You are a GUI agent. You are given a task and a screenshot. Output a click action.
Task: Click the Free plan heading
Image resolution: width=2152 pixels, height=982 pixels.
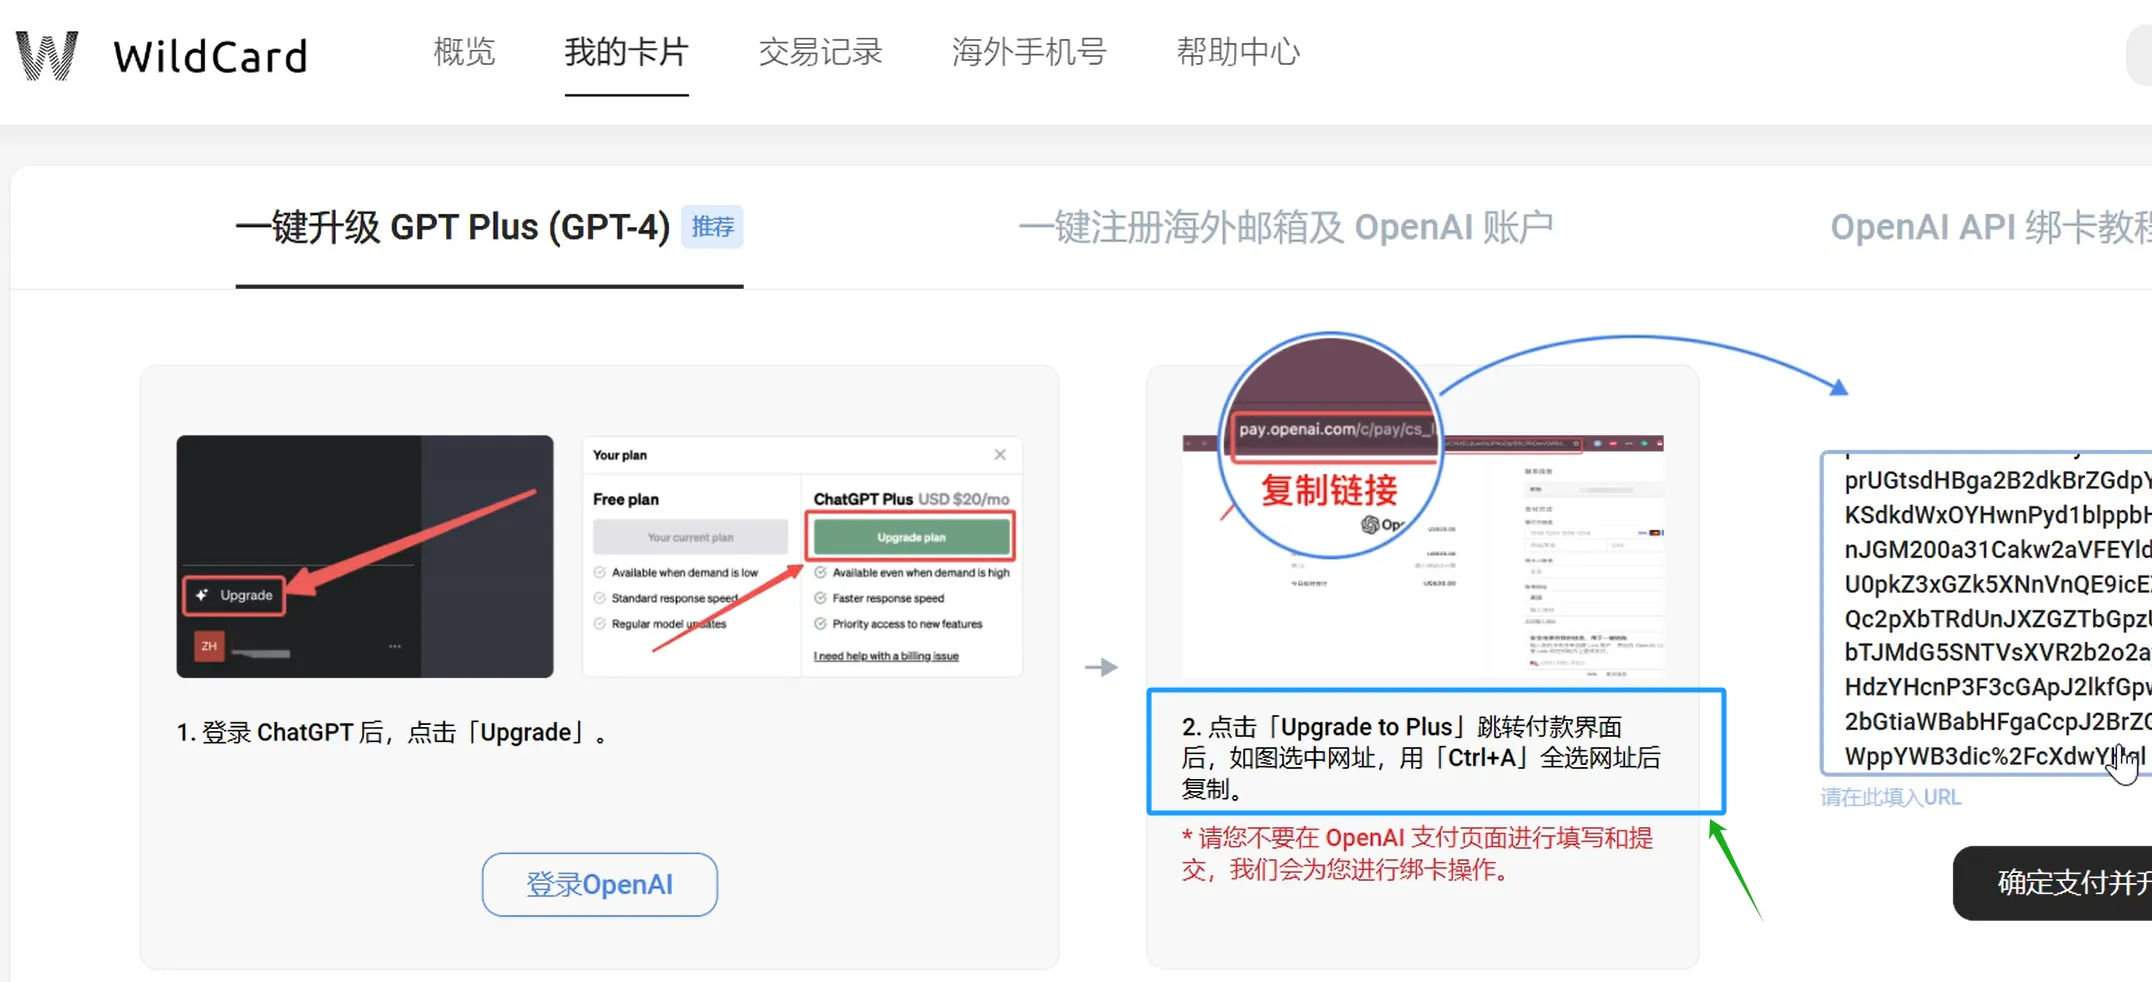coord(626,499)
